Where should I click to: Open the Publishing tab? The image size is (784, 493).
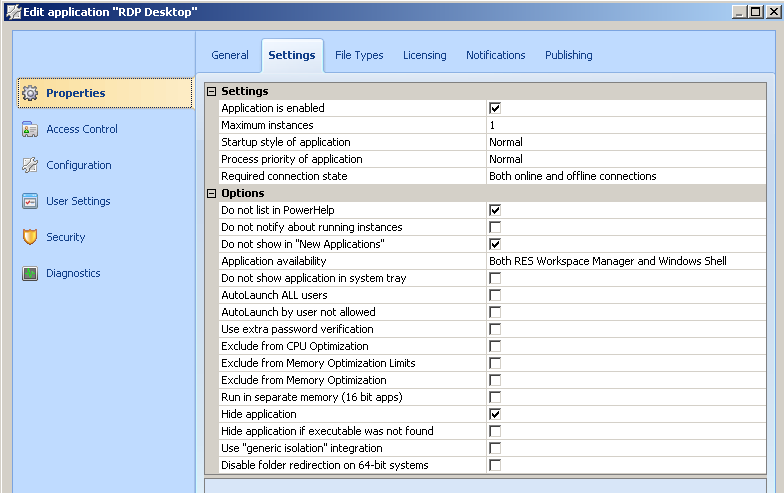(x=568, y=55)
